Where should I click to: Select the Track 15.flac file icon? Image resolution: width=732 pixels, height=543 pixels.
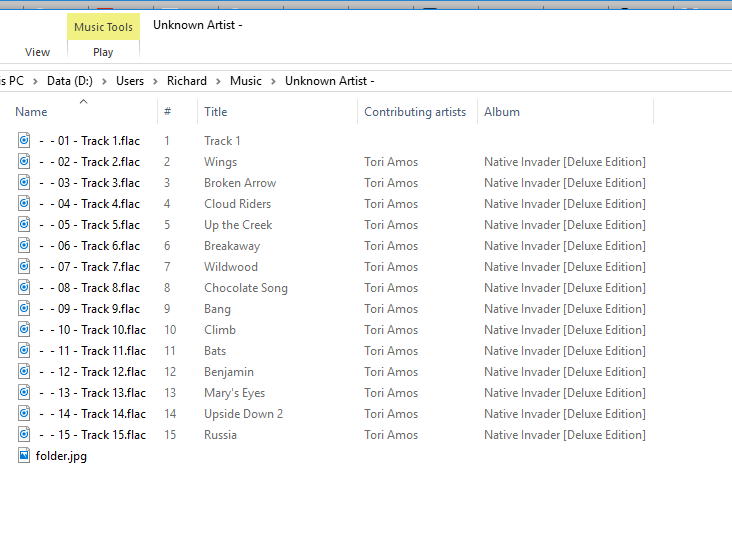pos(25,435)
